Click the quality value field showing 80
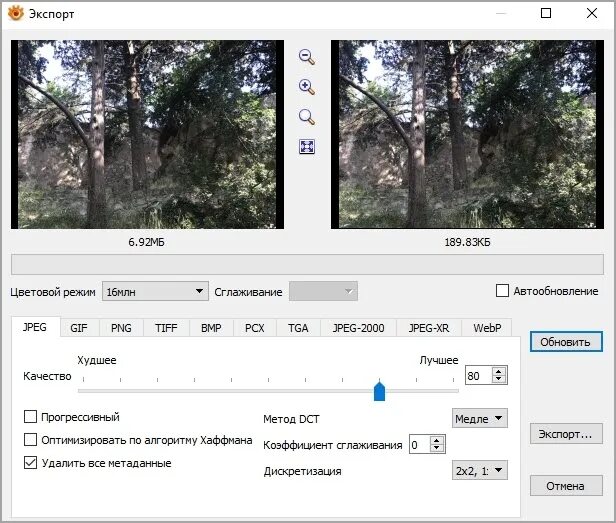Image resolution: width=616 pixels, height=523 pixels. coord(478,376)
